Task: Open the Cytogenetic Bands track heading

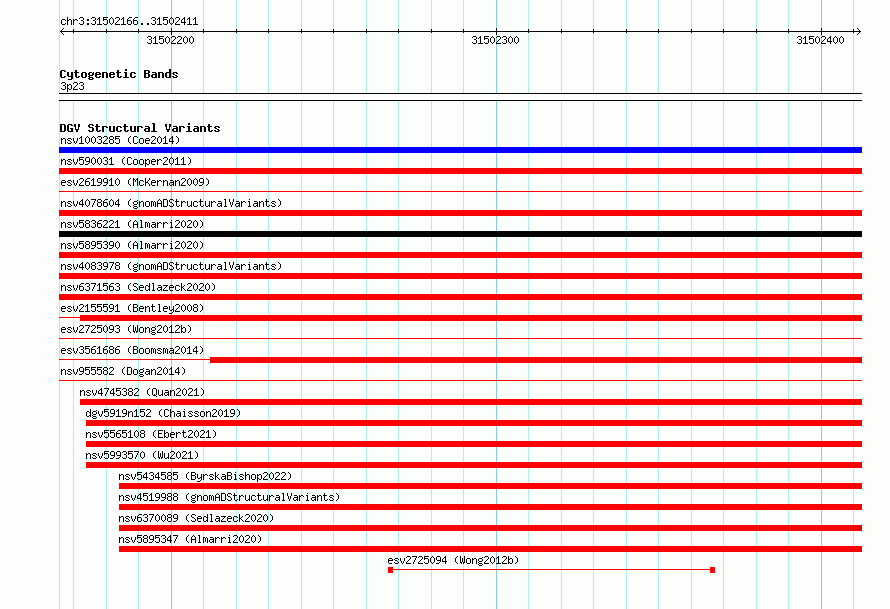Action: 119,74
